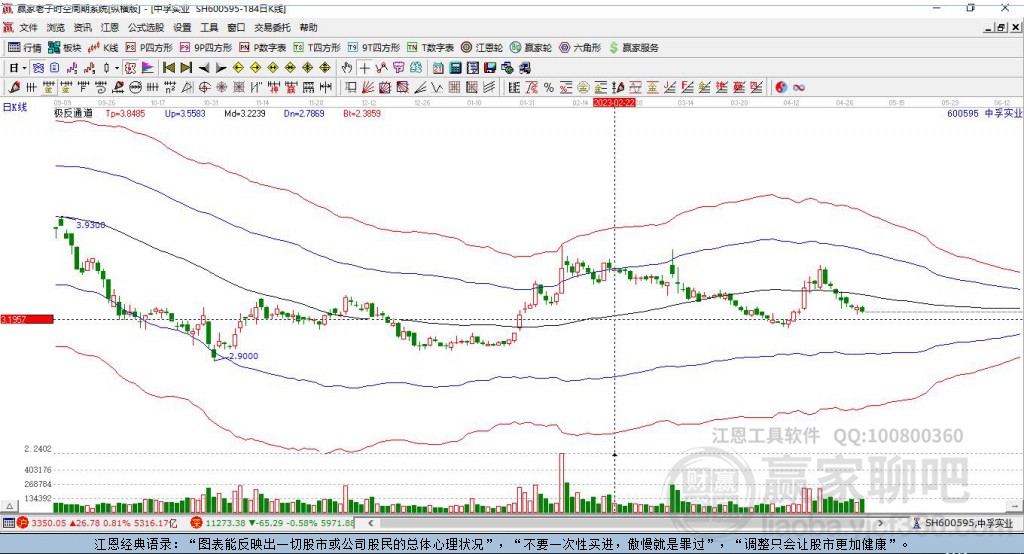1024x554 pixels.
Task: Open the 窗口 menu
Action: 236,27
